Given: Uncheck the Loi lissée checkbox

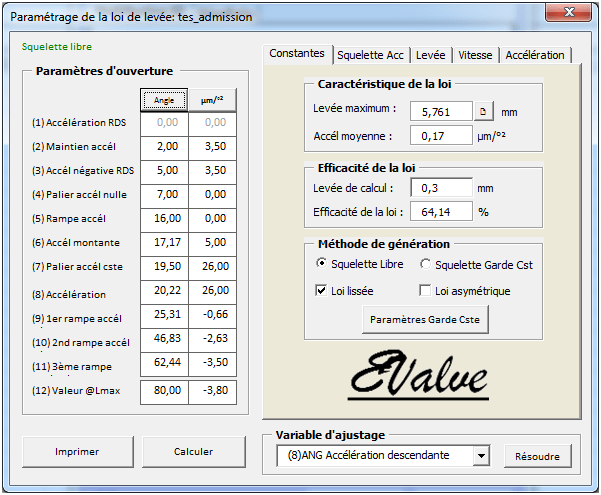Looking at the screenshot, I should (x=321, y=291).
